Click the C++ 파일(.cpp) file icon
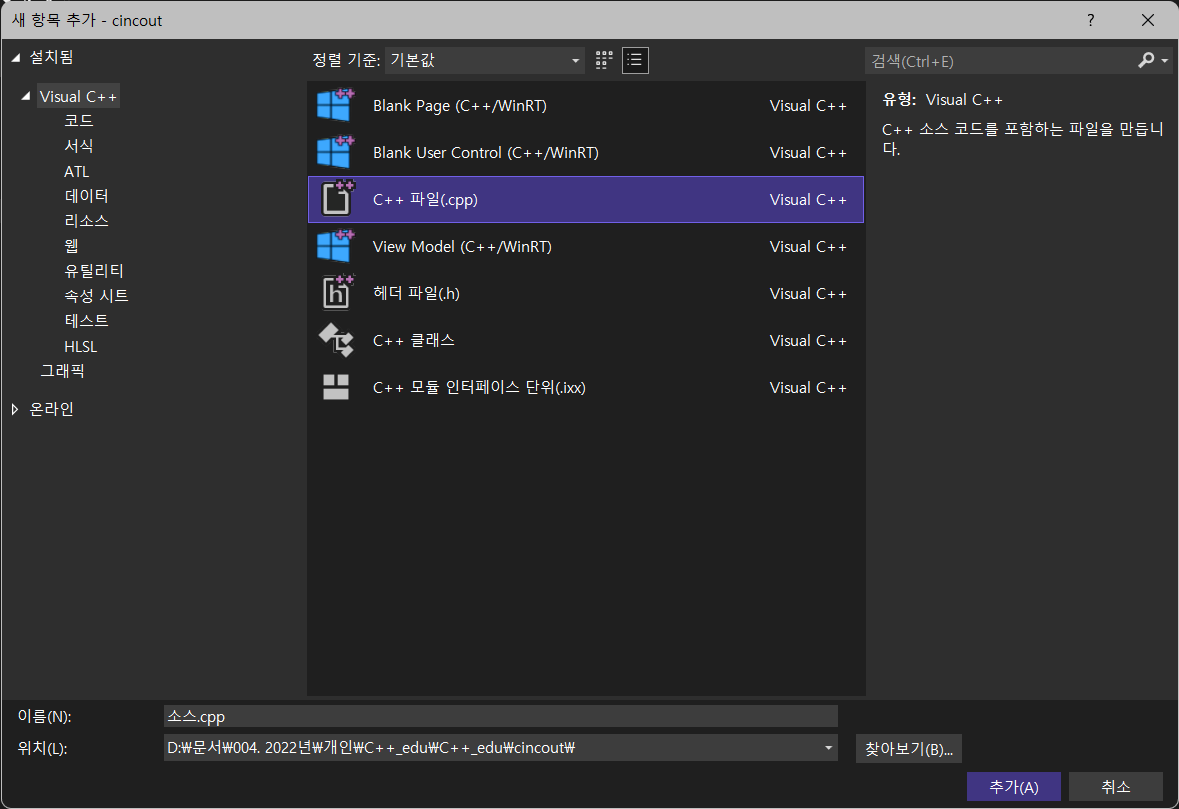 click(x=337, y=199)
